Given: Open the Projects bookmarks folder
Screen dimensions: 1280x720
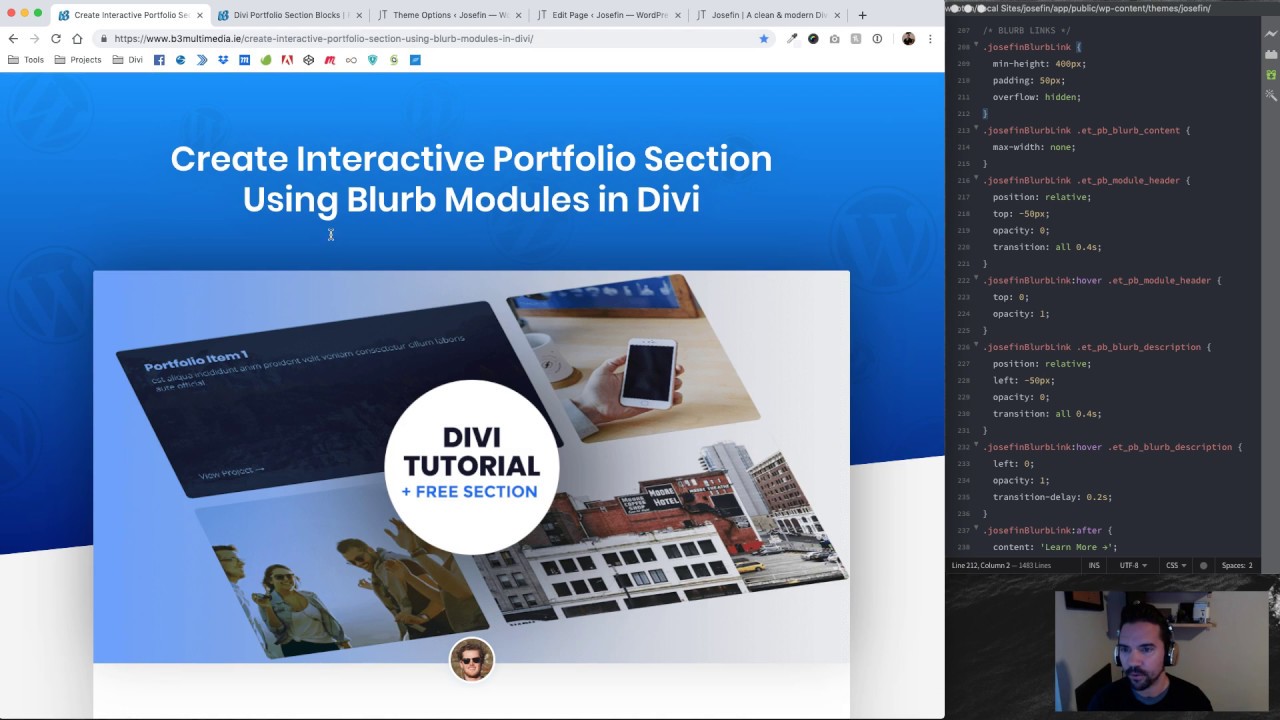Looking at the screenshot, I should pos(78,60).
